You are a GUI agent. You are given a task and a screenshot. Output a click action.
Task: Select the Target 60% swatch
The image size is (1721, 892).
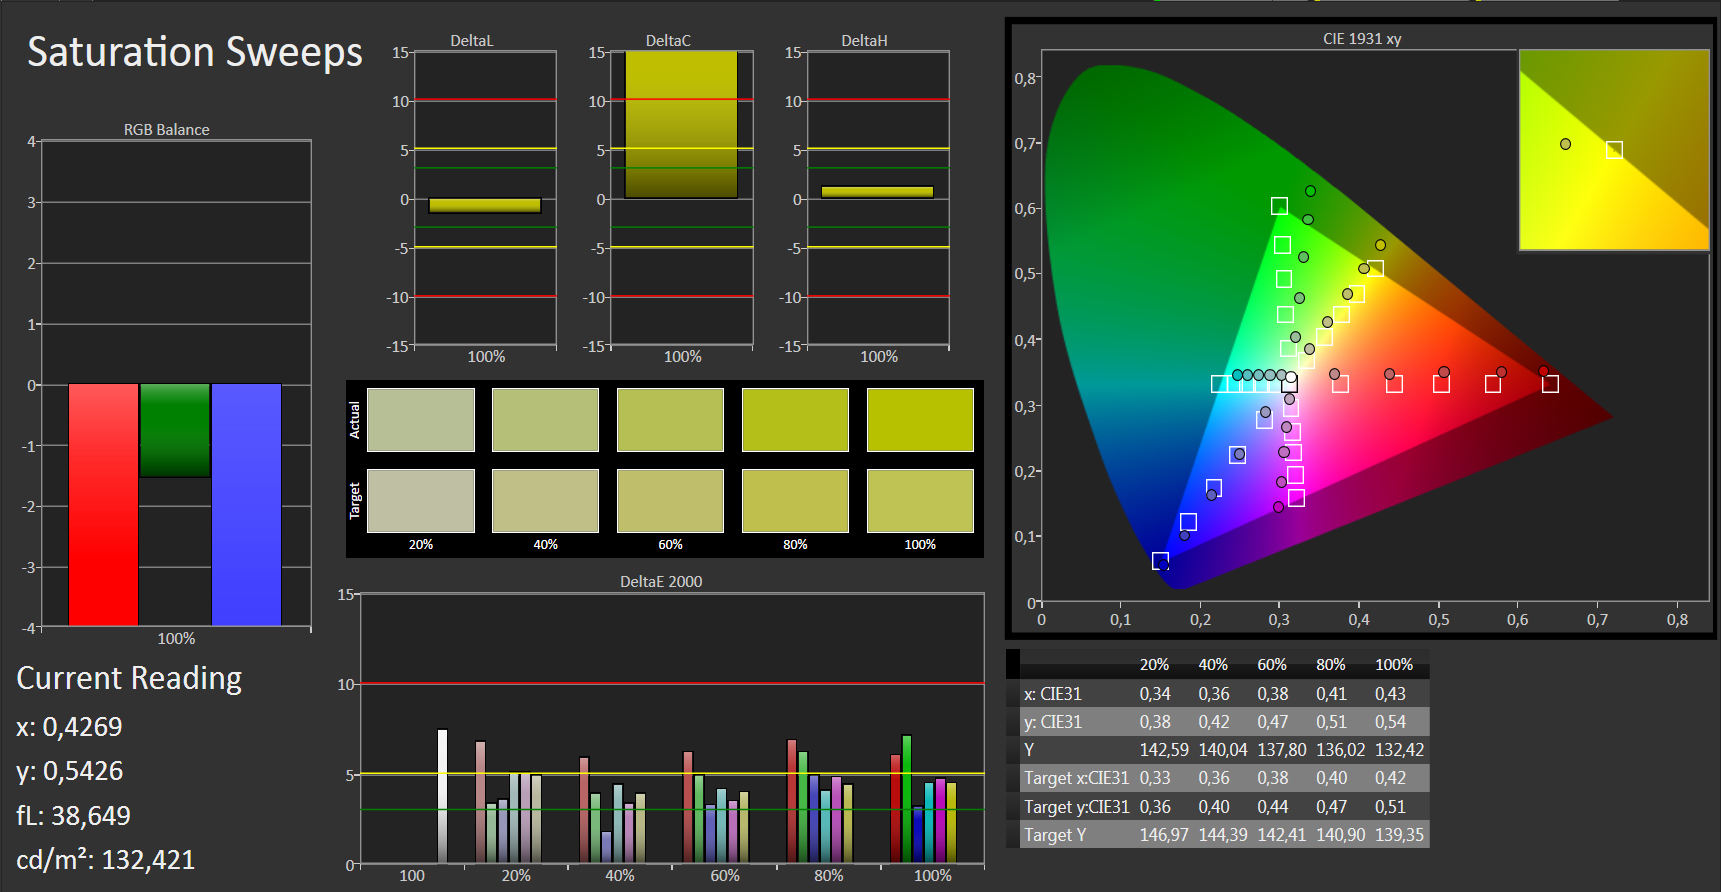(670, 501)
